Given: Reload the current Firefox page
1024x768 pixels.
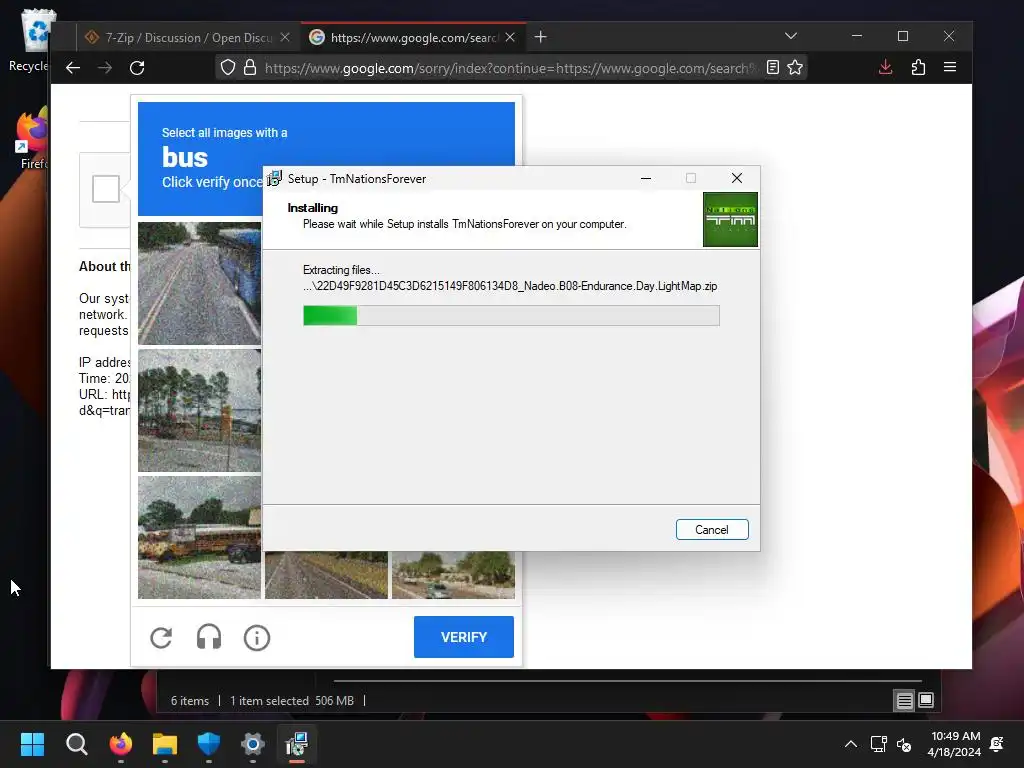Looking at the screenshot, I should click(x=136, y=67).
